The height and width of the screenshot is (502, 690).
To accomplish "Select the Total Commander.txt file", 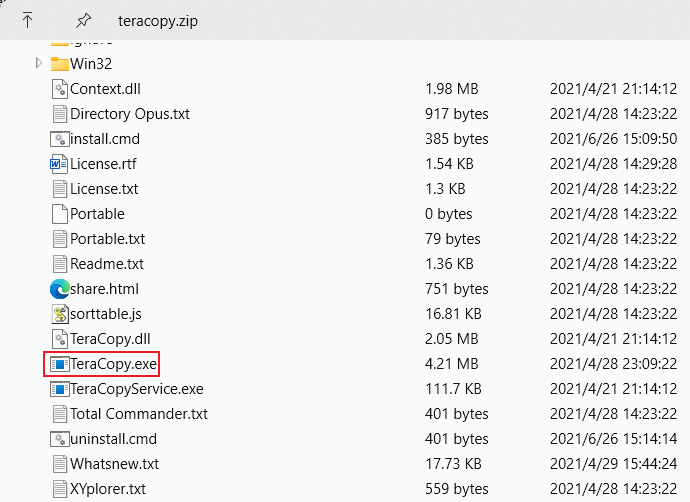I will click(138, 414).
